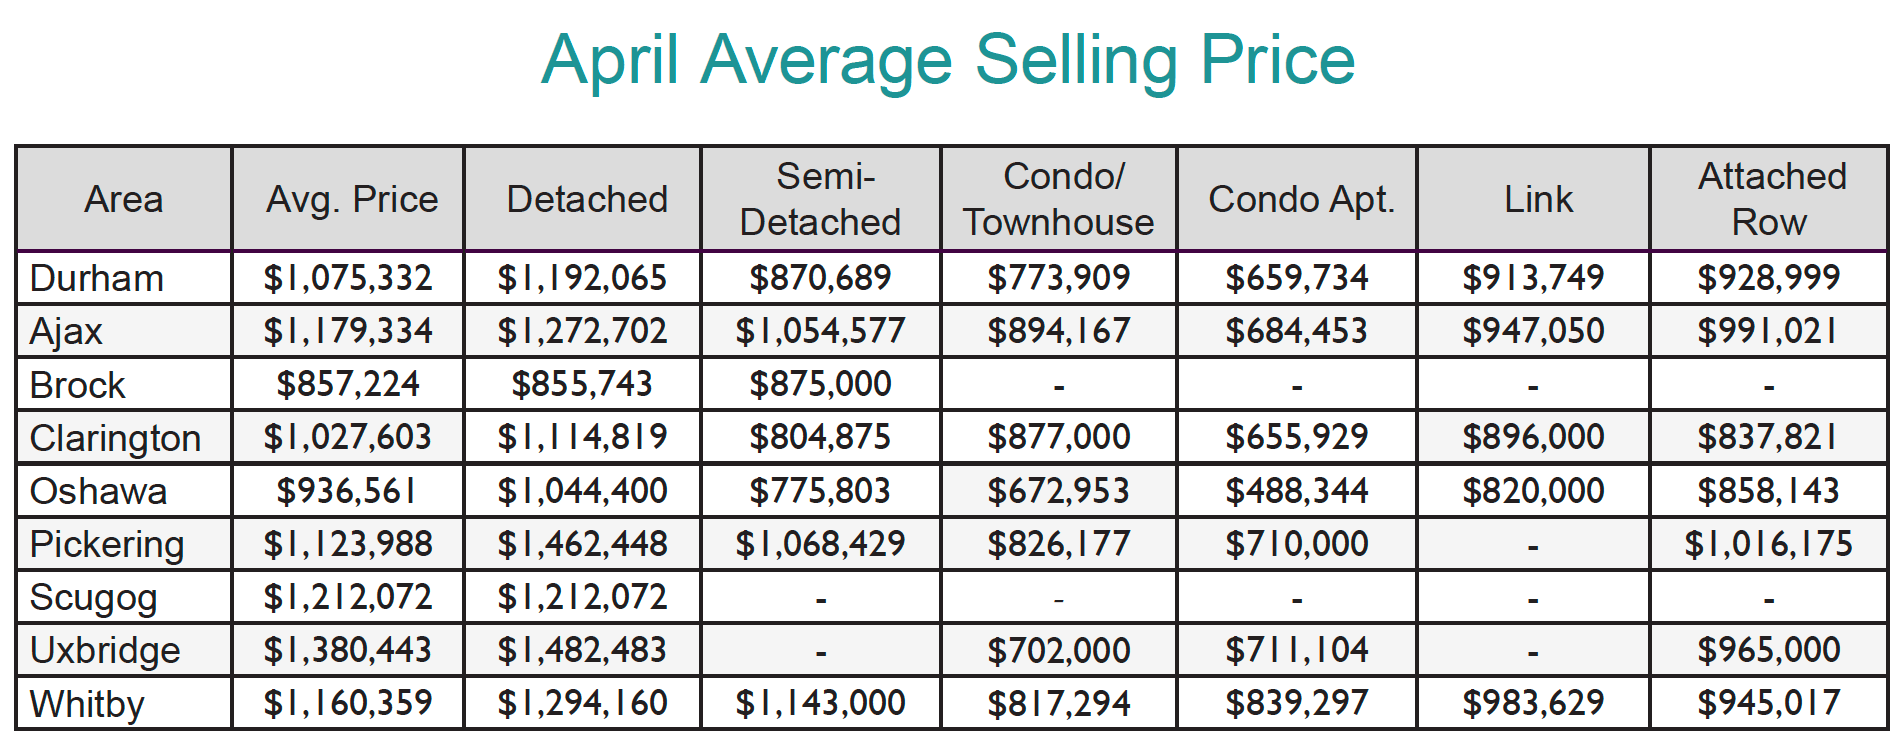This screenshot has height=742, width=1903.
Task: Select the Link column header
Action: (1538, 199)
